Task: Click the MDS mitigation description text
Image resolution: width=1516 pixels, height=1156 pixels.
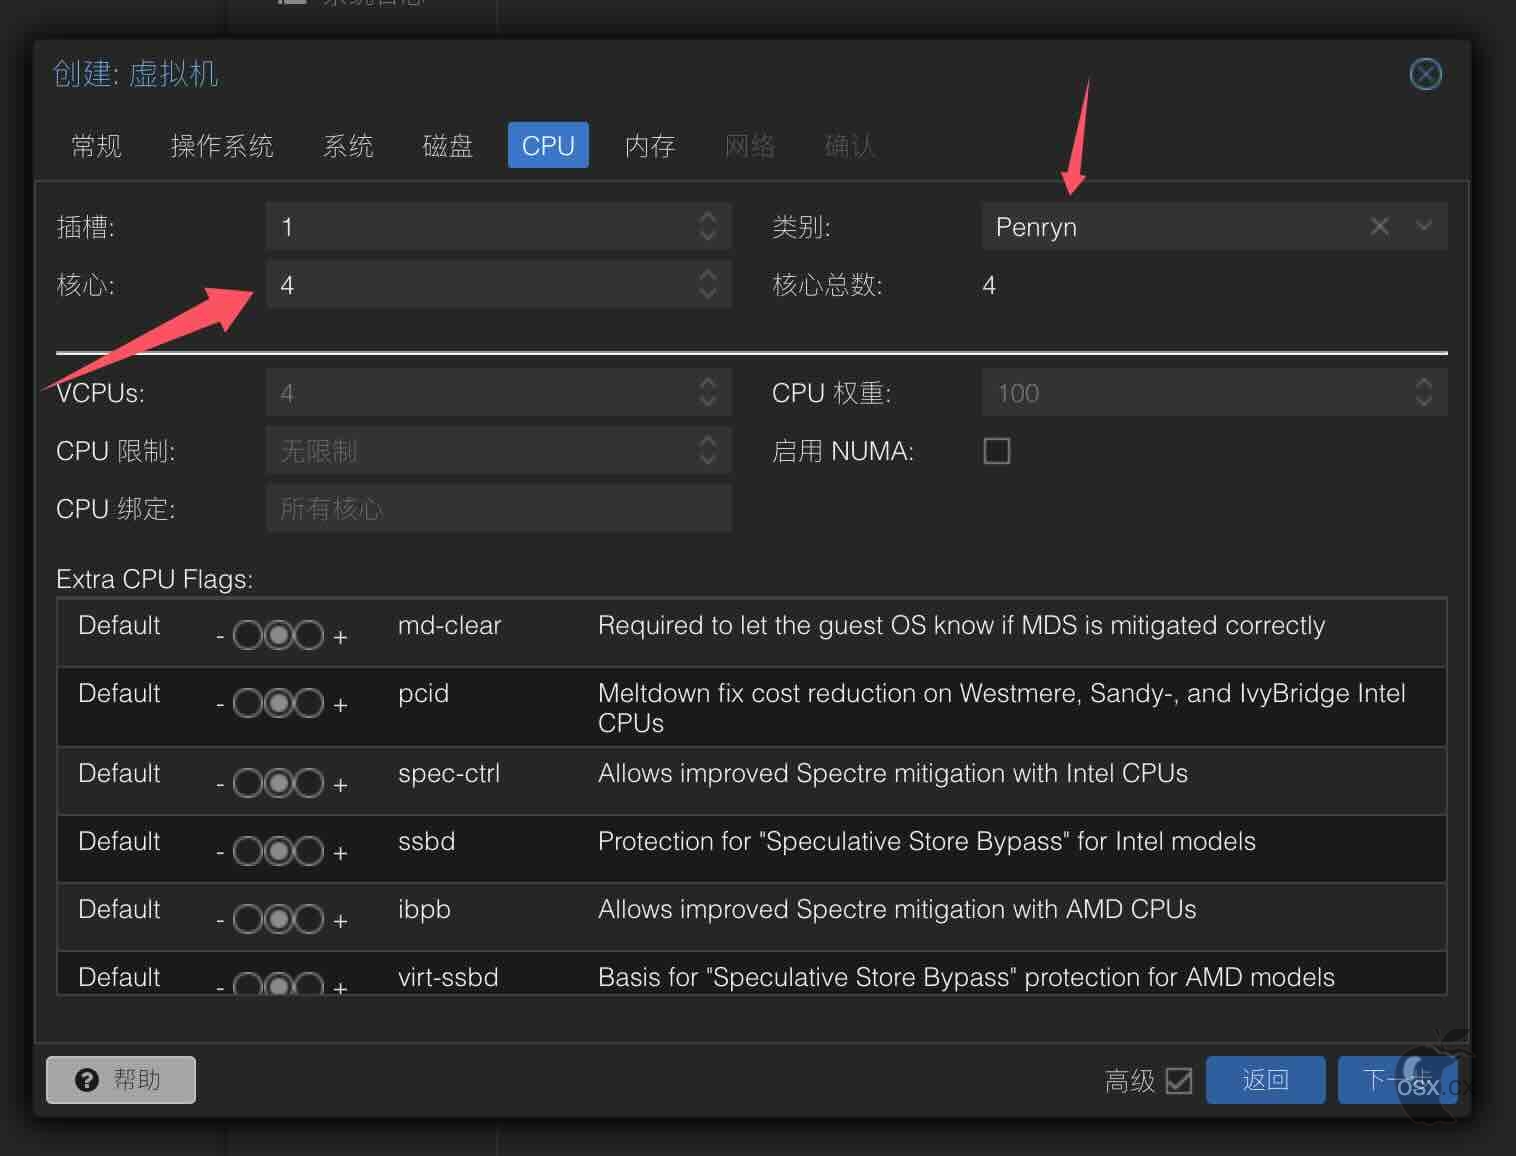Action: coord(961,625)
